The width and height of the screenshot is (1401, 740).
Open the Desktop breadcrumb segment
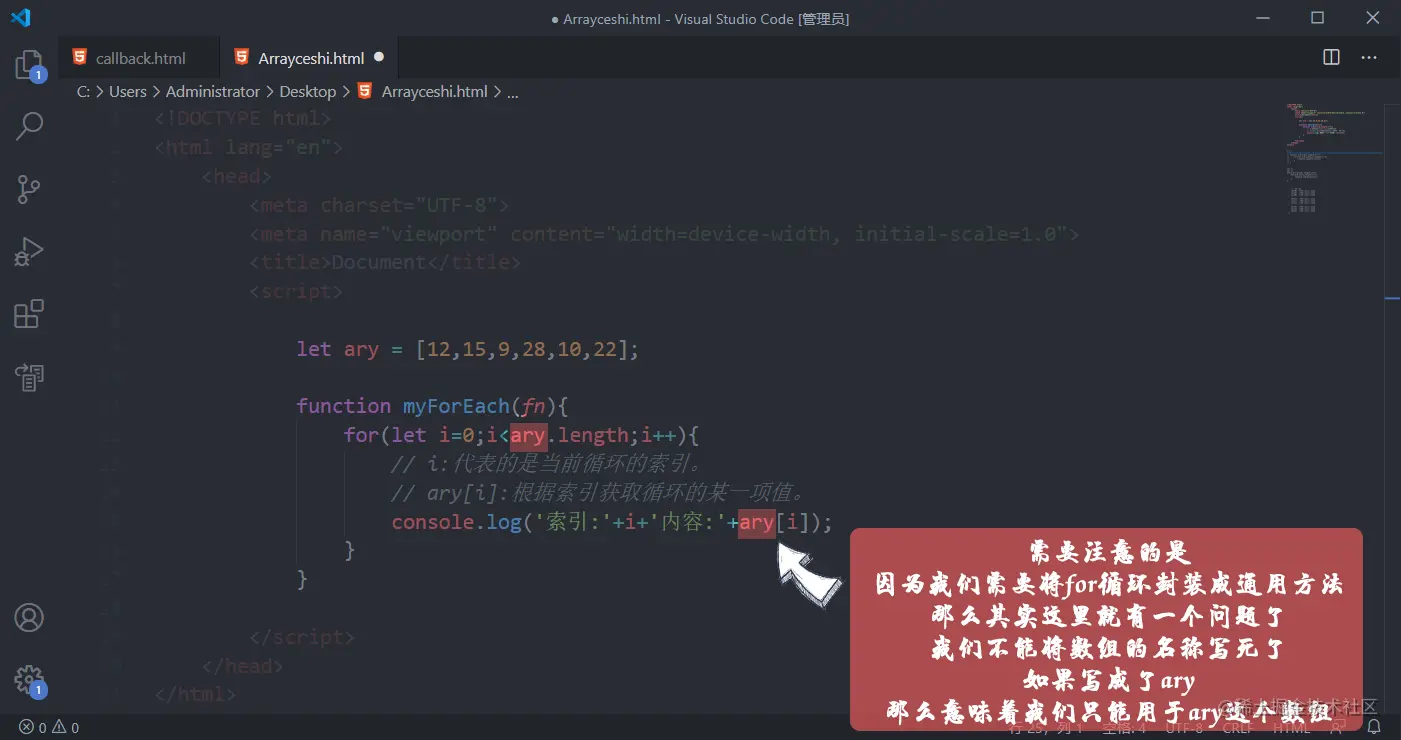[308, 91]
